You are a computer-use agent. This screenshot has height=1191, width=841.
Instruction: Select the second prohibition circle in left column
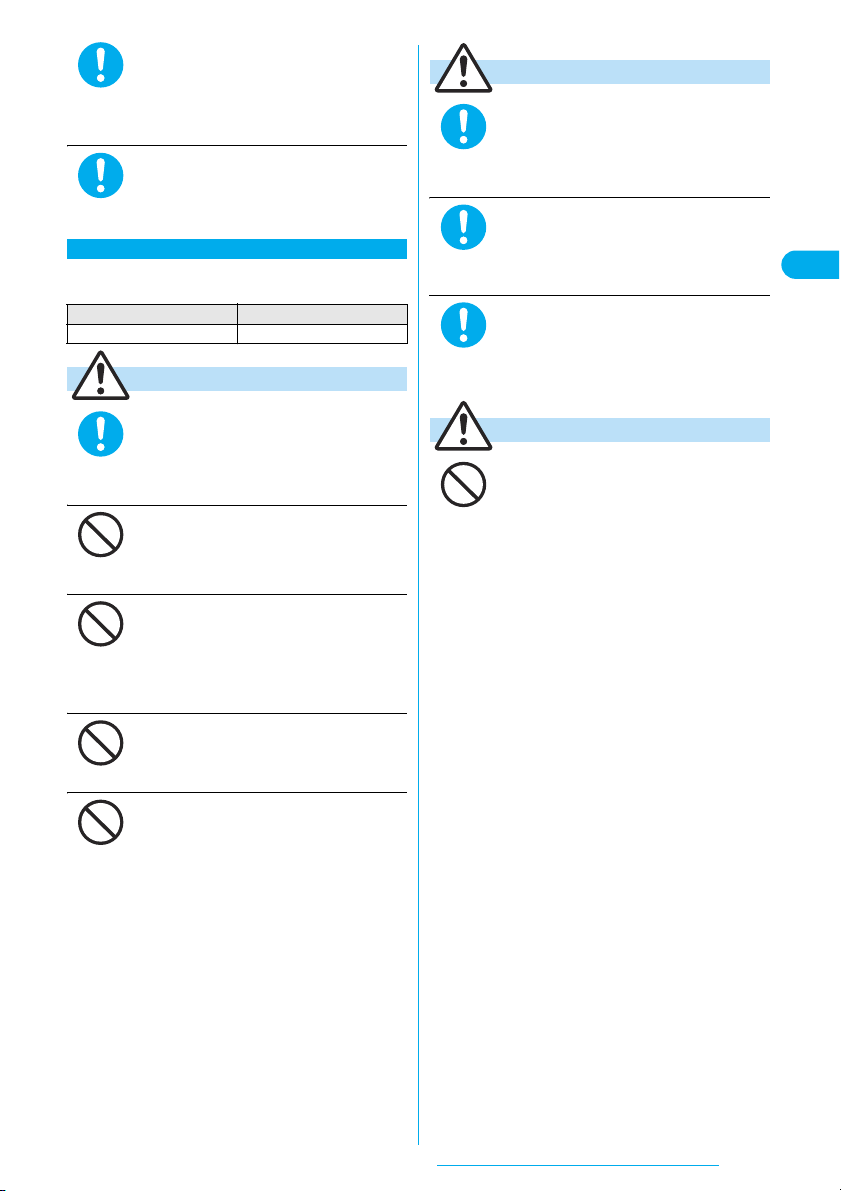point(101,624)
